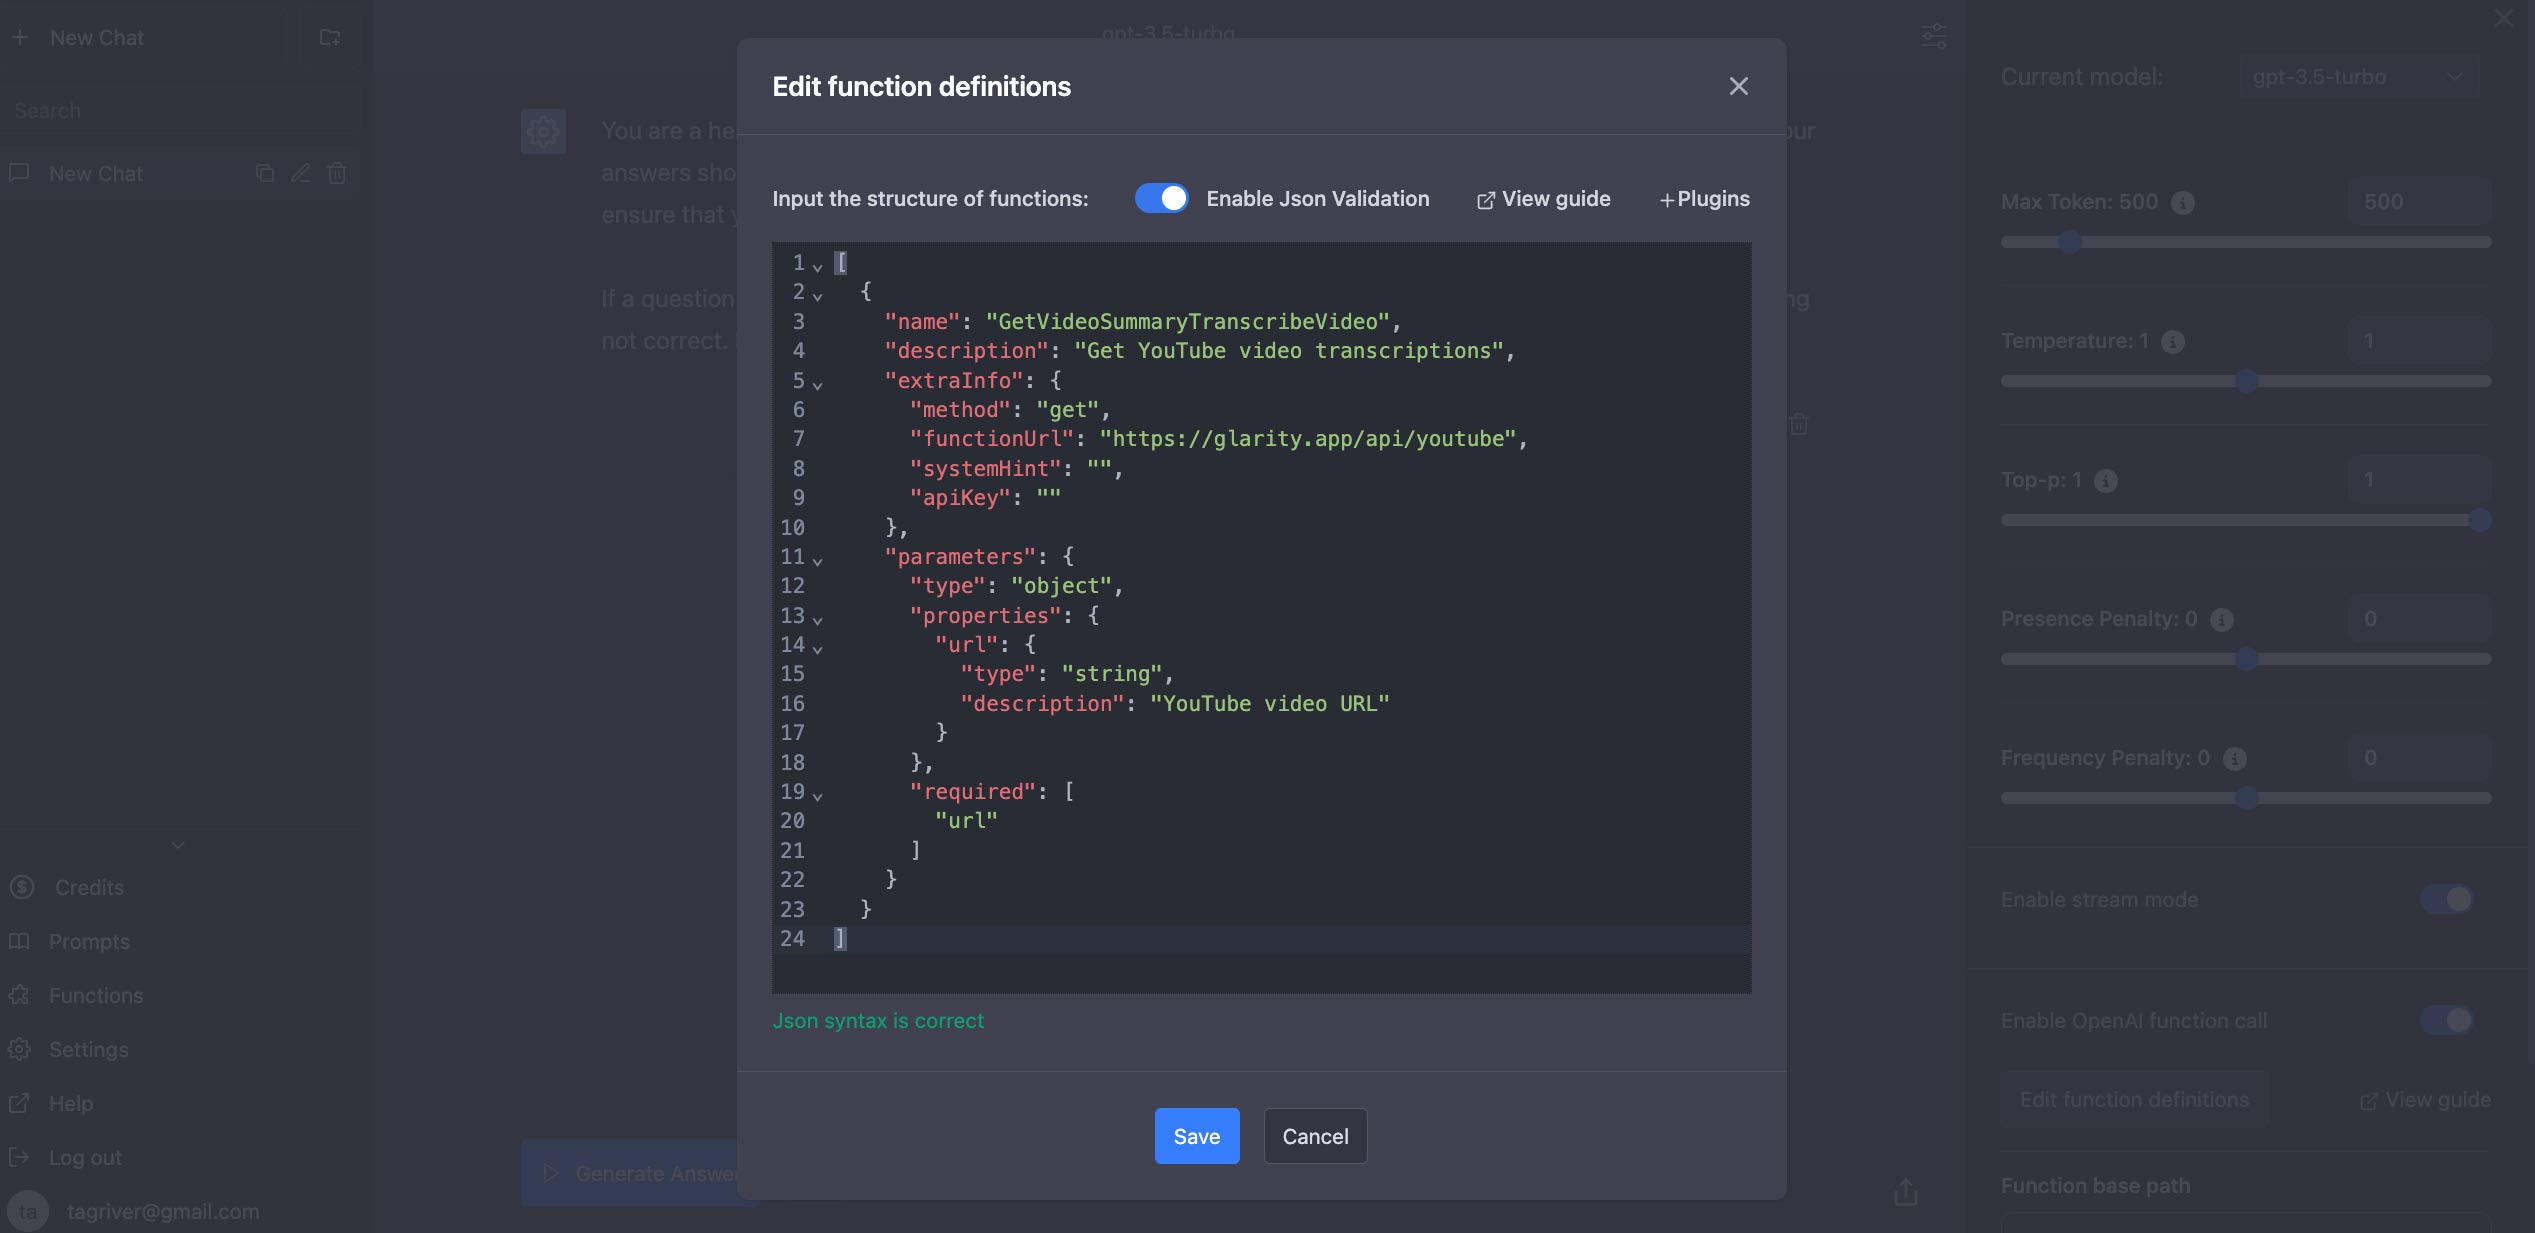2535x1233 pixels.
Task: Open Functions in the sidebar menu
Action: (96, 996)
